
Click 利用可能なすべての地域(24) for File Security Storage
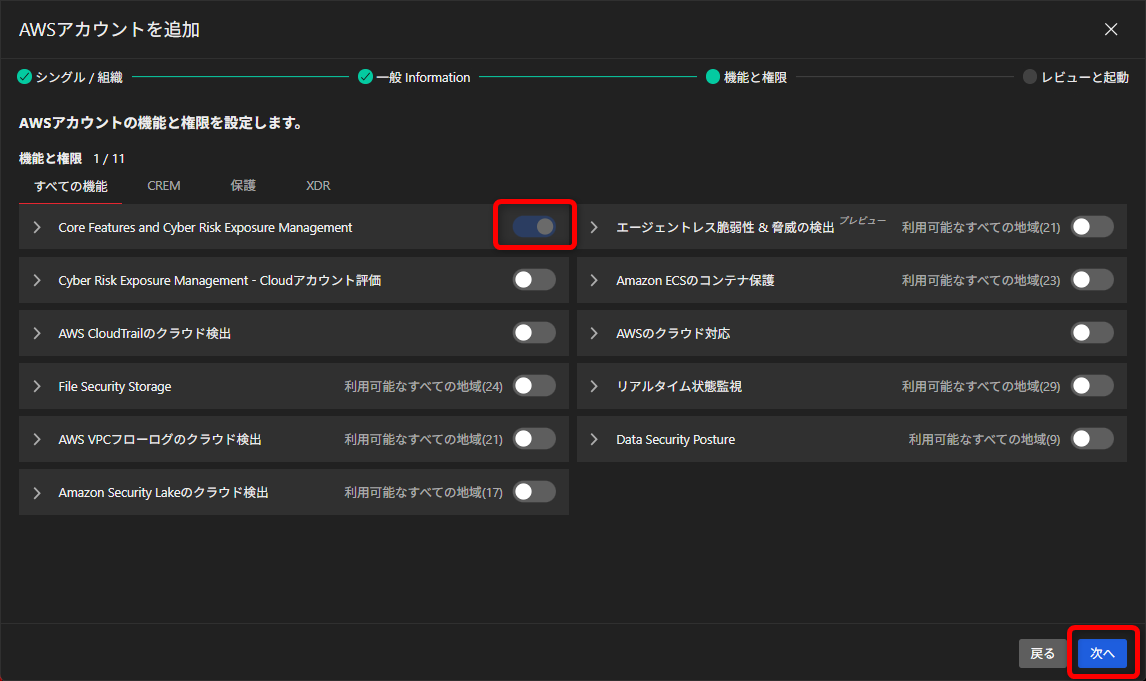point(423,387)
